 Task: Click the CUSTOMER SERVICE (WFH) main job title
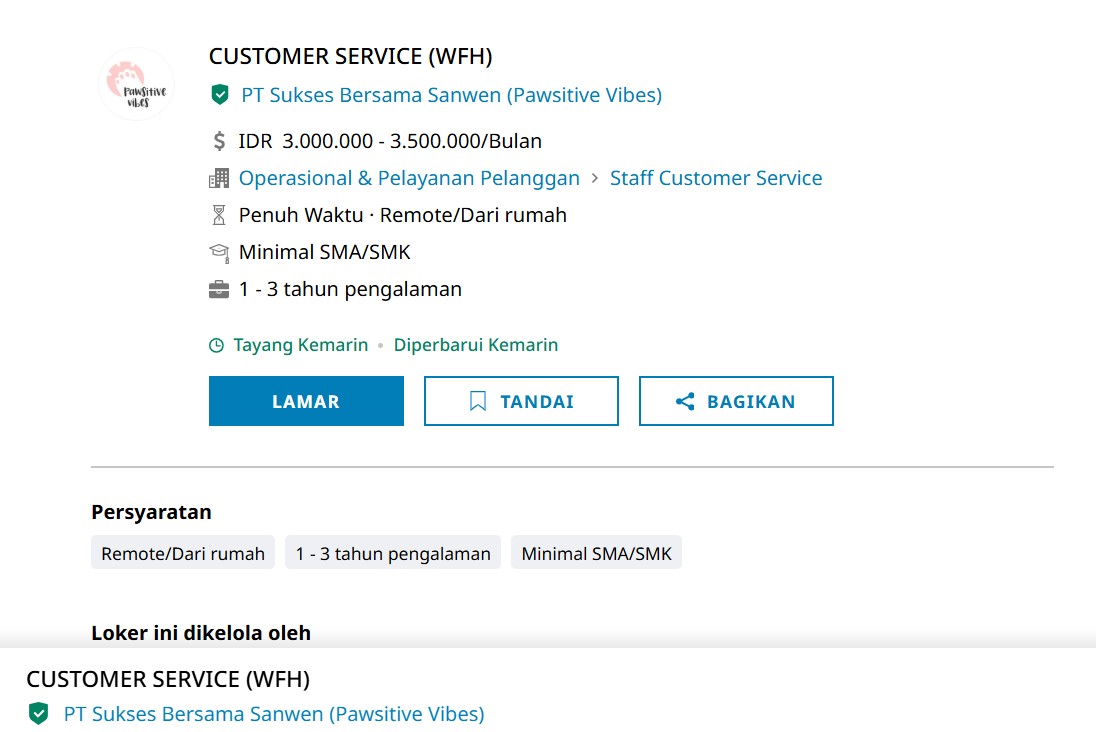click(351, 56)
